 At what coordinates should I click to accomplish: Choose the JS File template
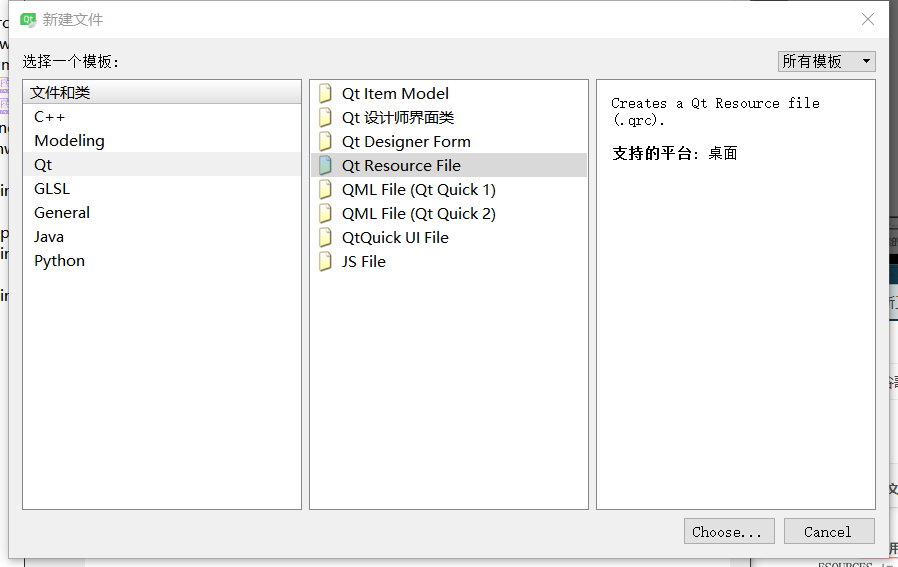(449, 262)
